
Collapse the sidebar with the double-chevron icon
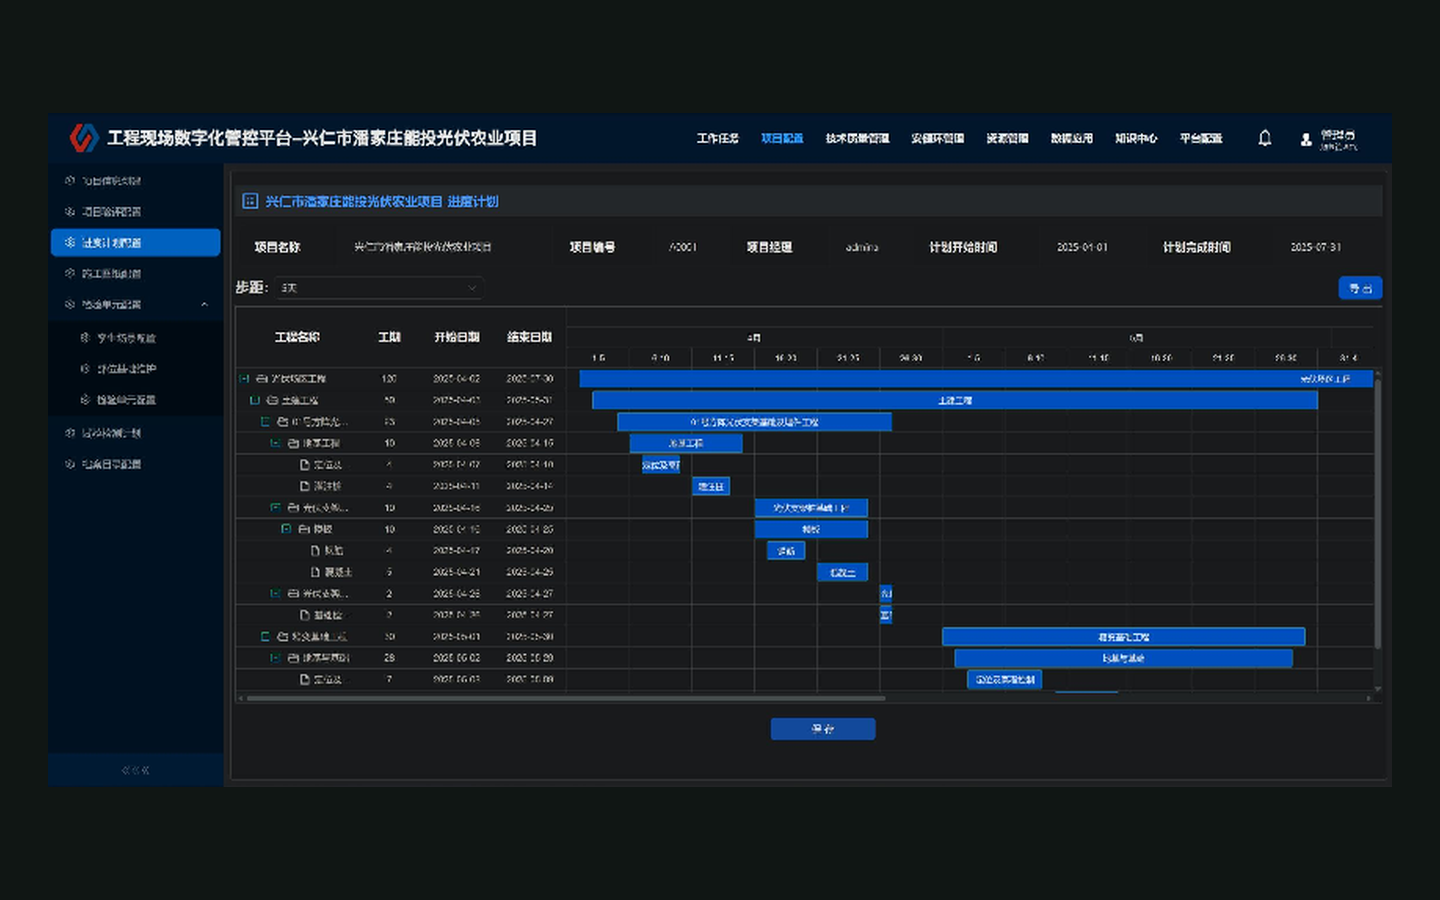[135, 770]
